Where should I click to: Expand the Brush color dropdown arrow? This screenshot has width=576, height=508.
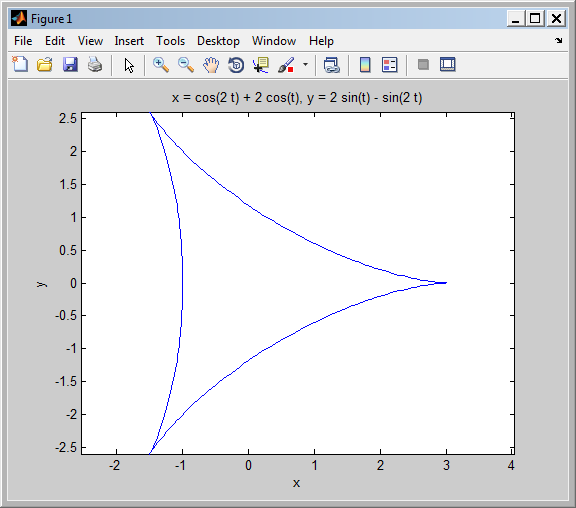305,65
